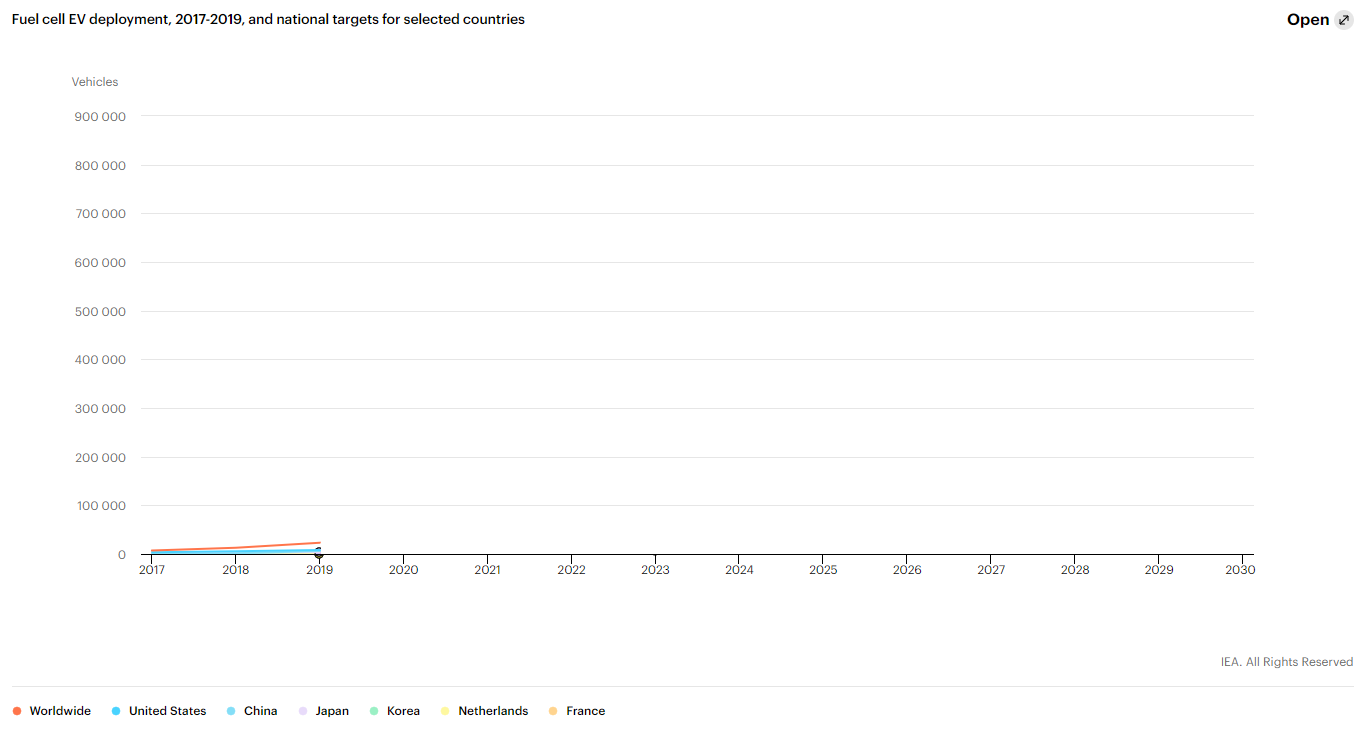Toggle the United States legend entry
The image size is (1368, 731).
(159, 711)
